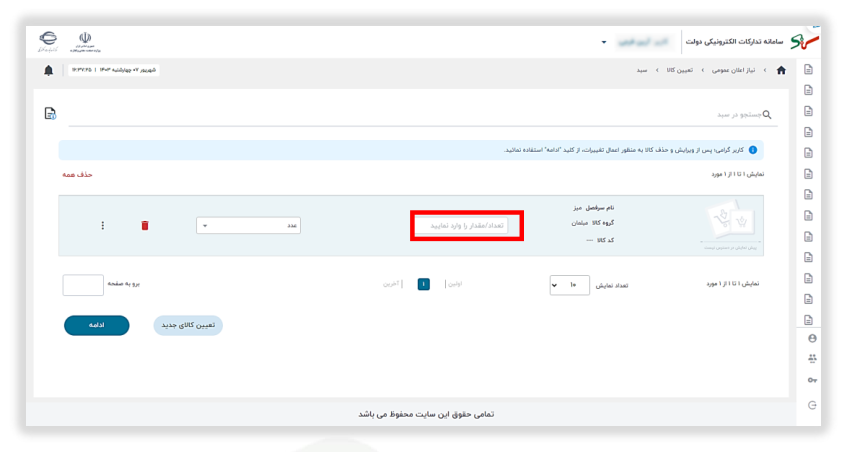Screen dimensions: 847x452
Task: Open the group users icon in the sidebar
Action: tap(812, 358)
